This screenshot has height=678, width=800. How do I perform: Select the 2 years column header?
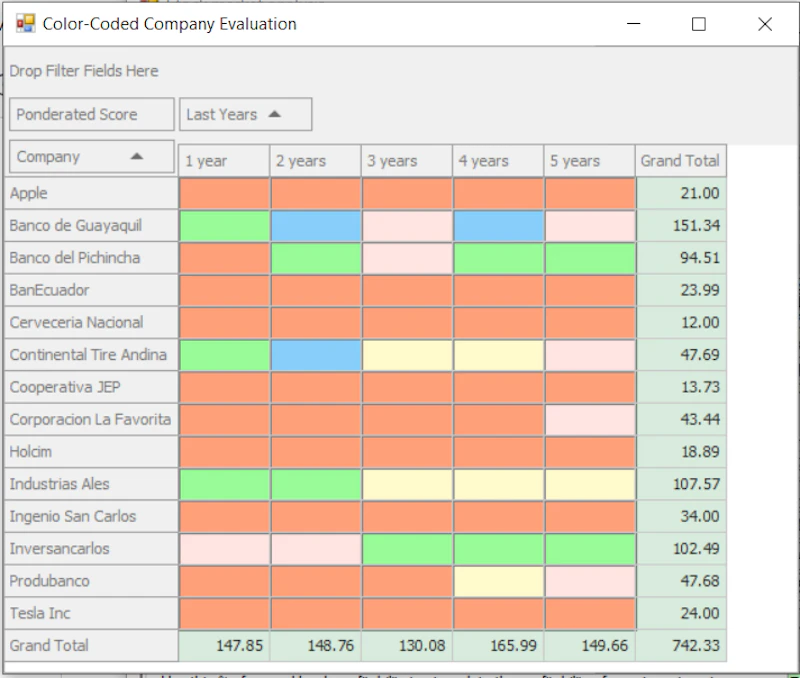tap(315, 161)
